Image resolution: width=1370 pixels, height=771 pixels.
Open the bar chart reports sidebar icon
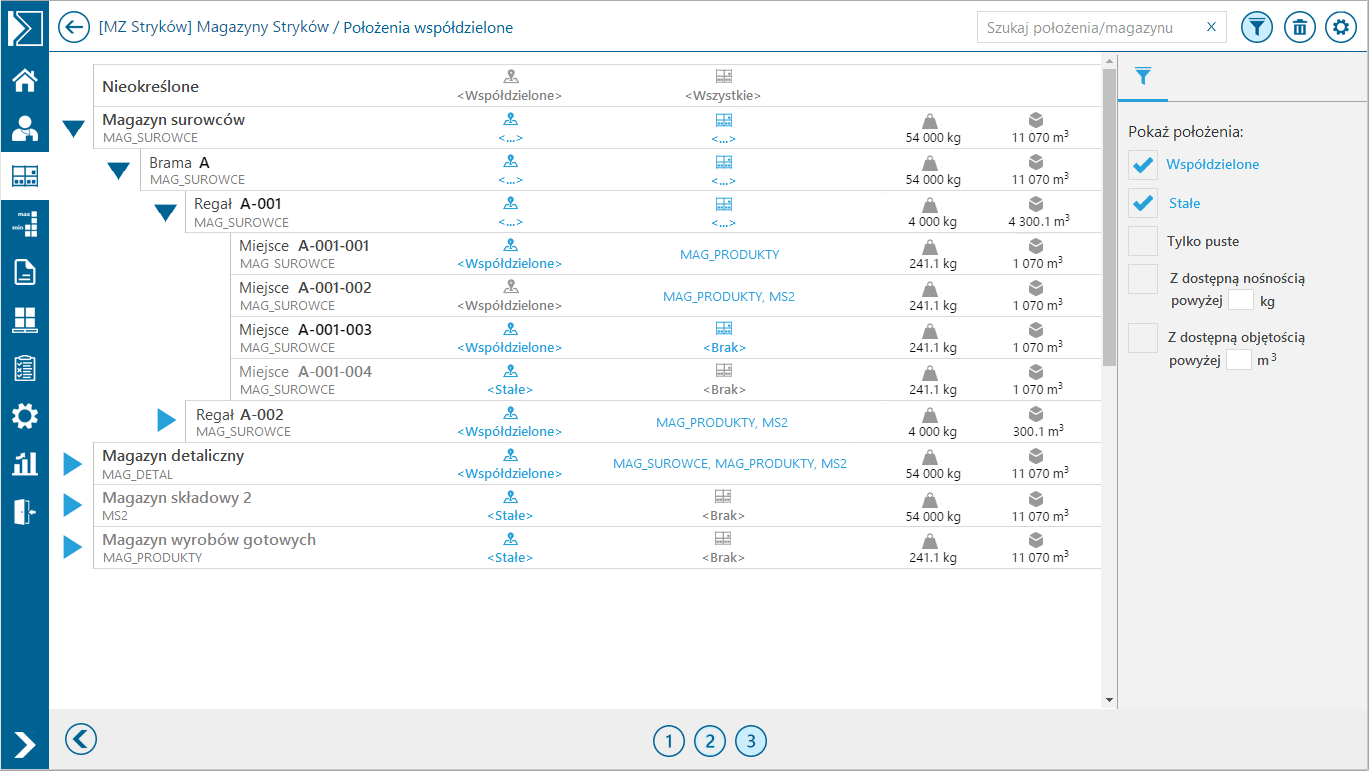coord(24,464)
